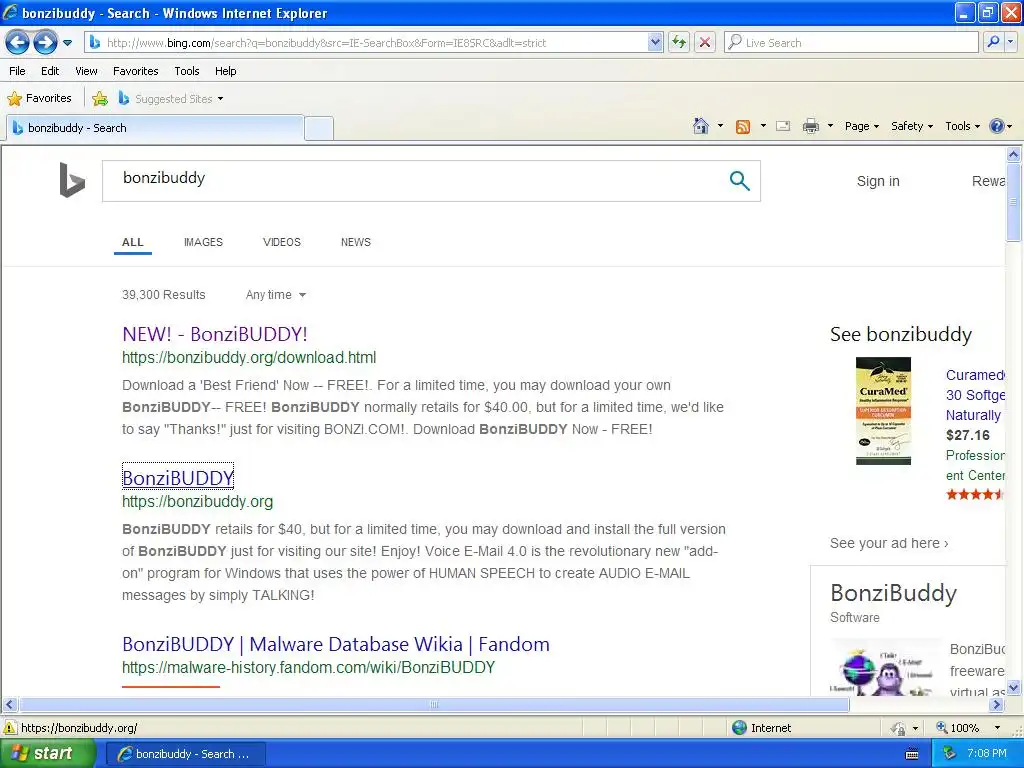
Task: Click the BonziBuddy purple gorilla thumbnail
Action: click(884, 669)
